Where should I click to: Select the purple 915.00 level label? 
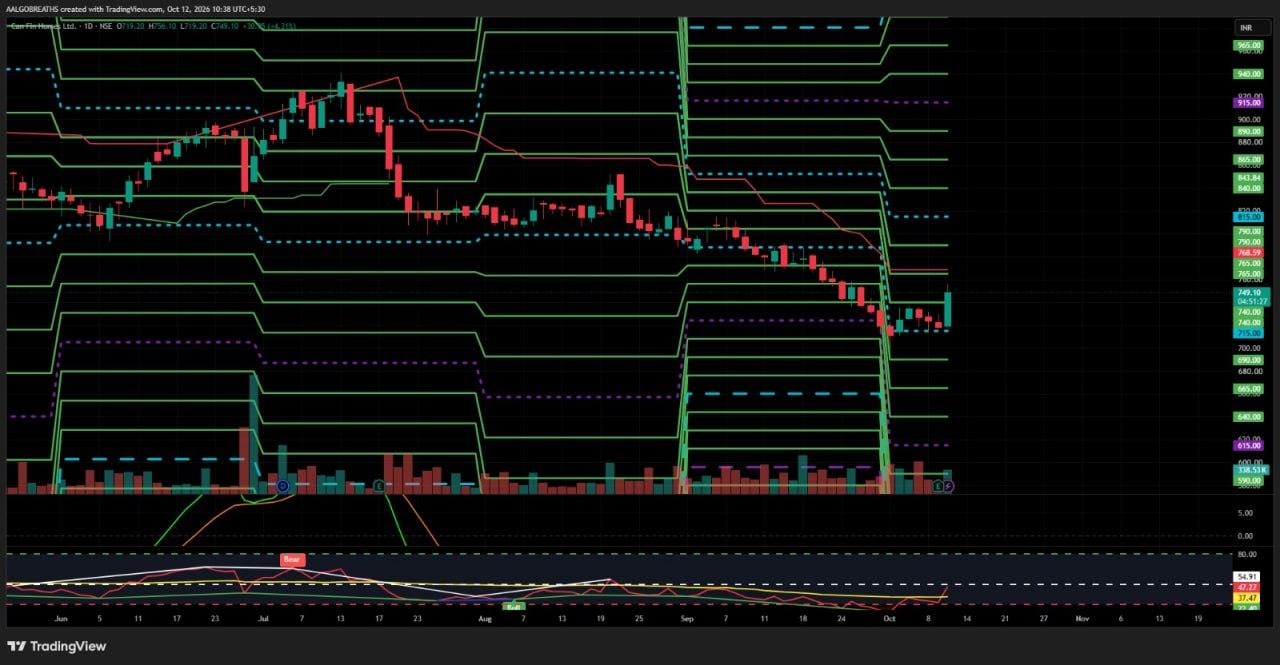[x=1249, y=103]
